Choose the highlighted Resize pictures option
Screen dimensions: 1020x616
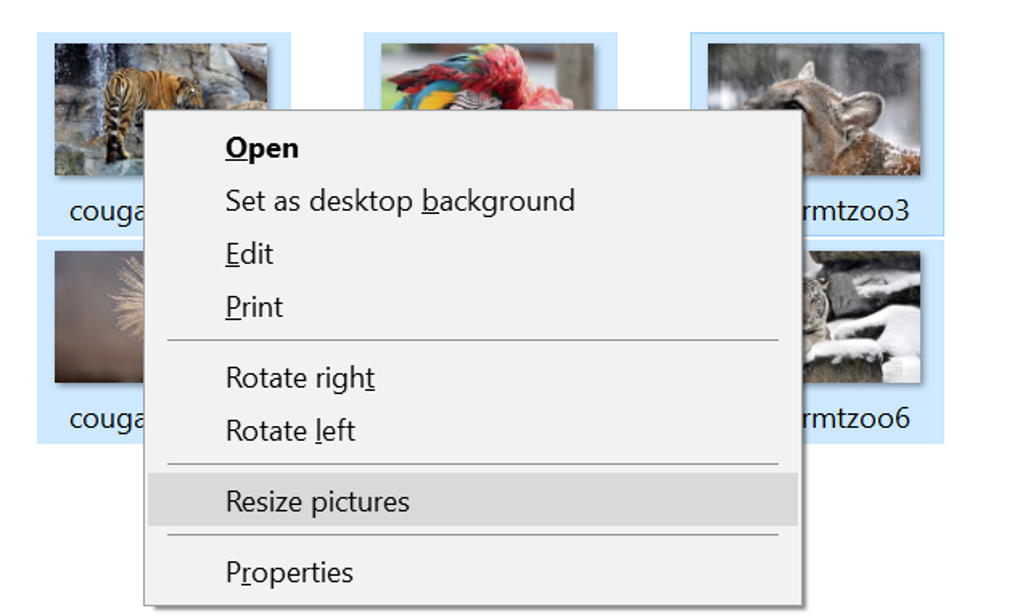pos(317,501)
